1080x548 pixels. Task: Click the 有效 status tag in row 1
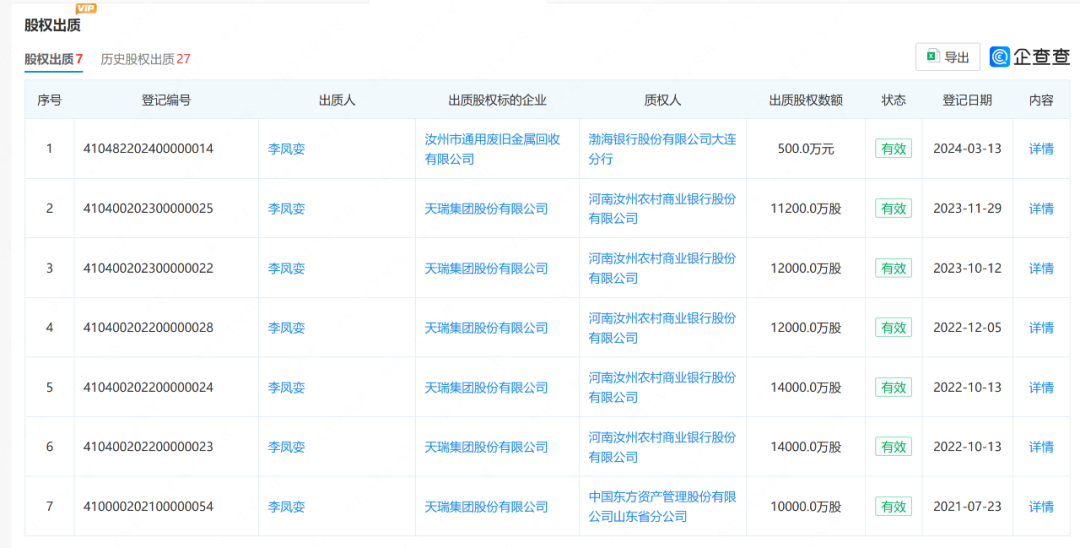893,149
